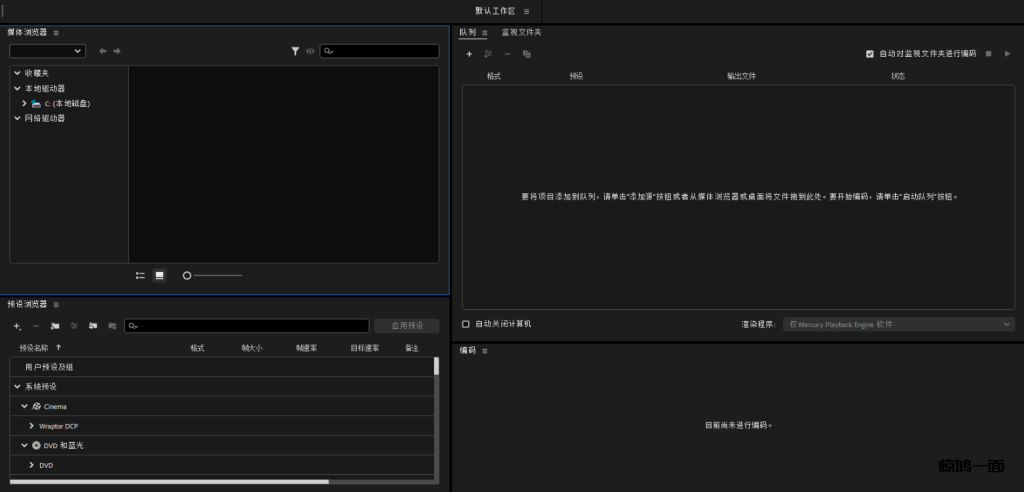This screenshot has height=492, width=1024.
Task: Open the 默认工作区 workspace menu
Action: [x=526, y=11]
